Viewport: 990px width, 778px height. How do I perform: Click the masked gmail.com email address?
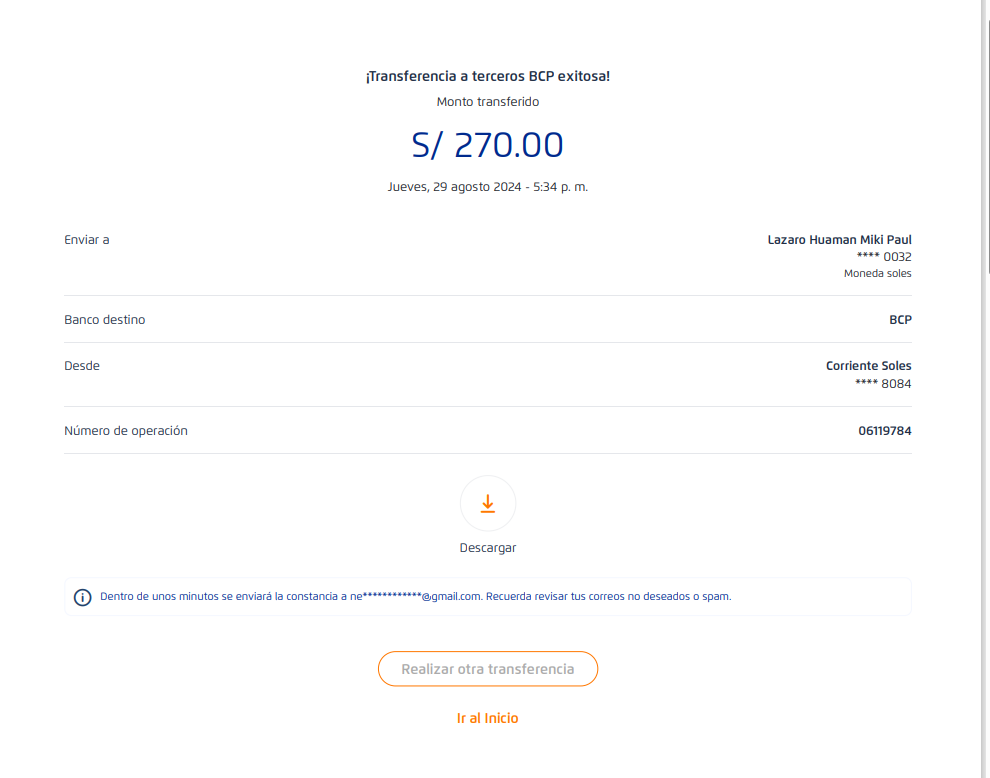point(415,597)
